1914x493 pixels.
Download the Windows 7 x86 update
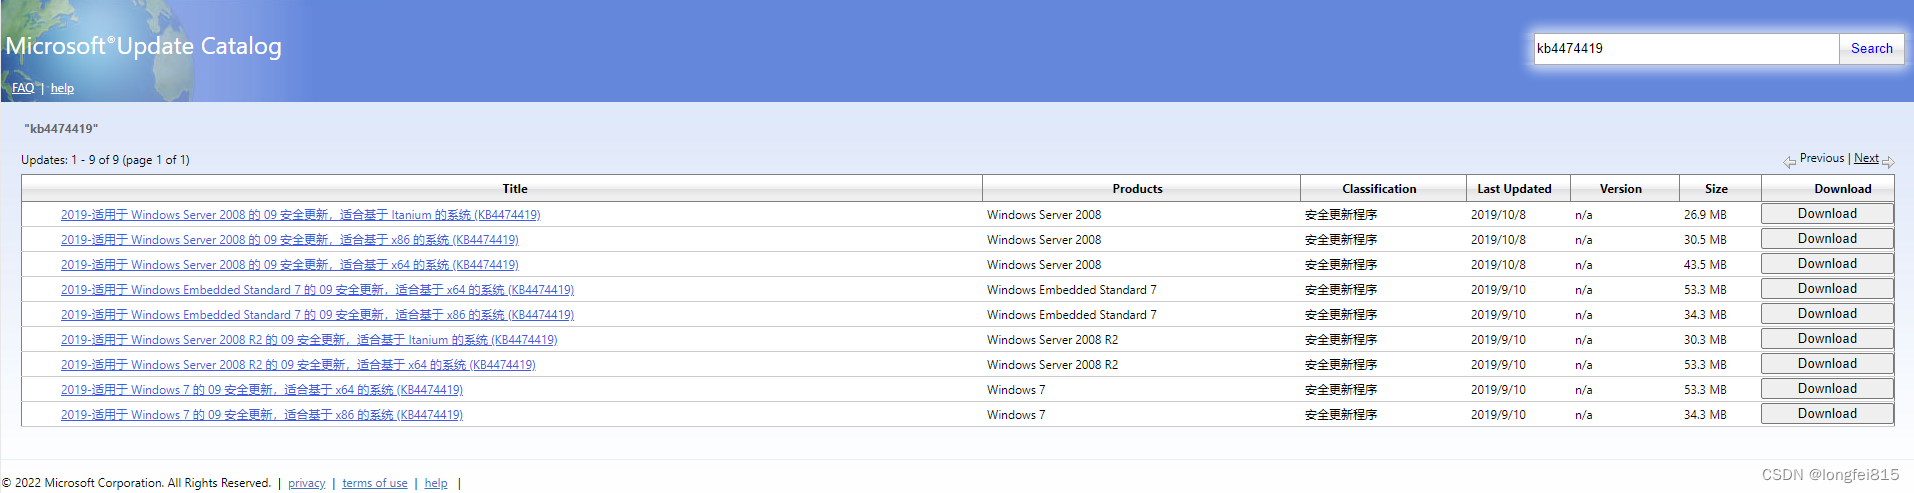point(1827,414)
